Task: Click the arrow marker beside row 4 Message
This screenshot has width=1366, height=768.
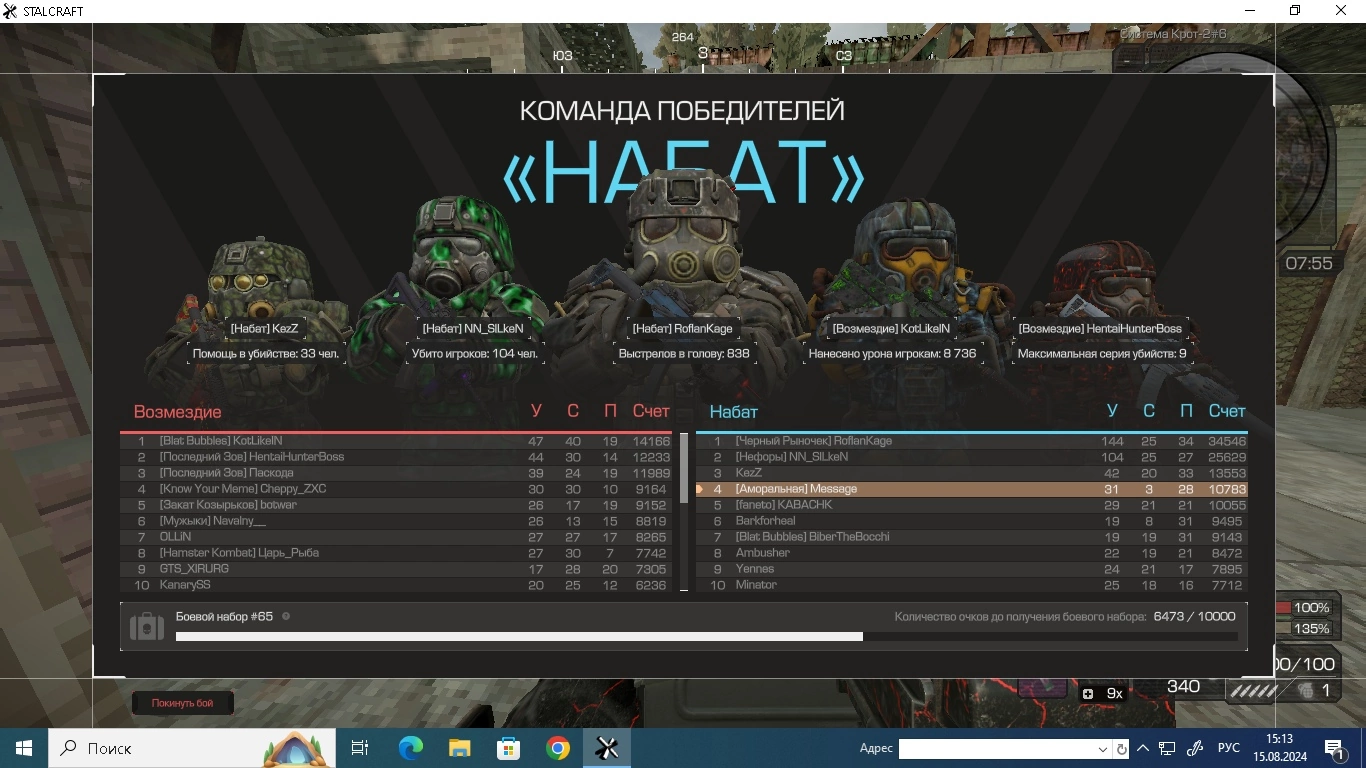Action: [700, 489]
